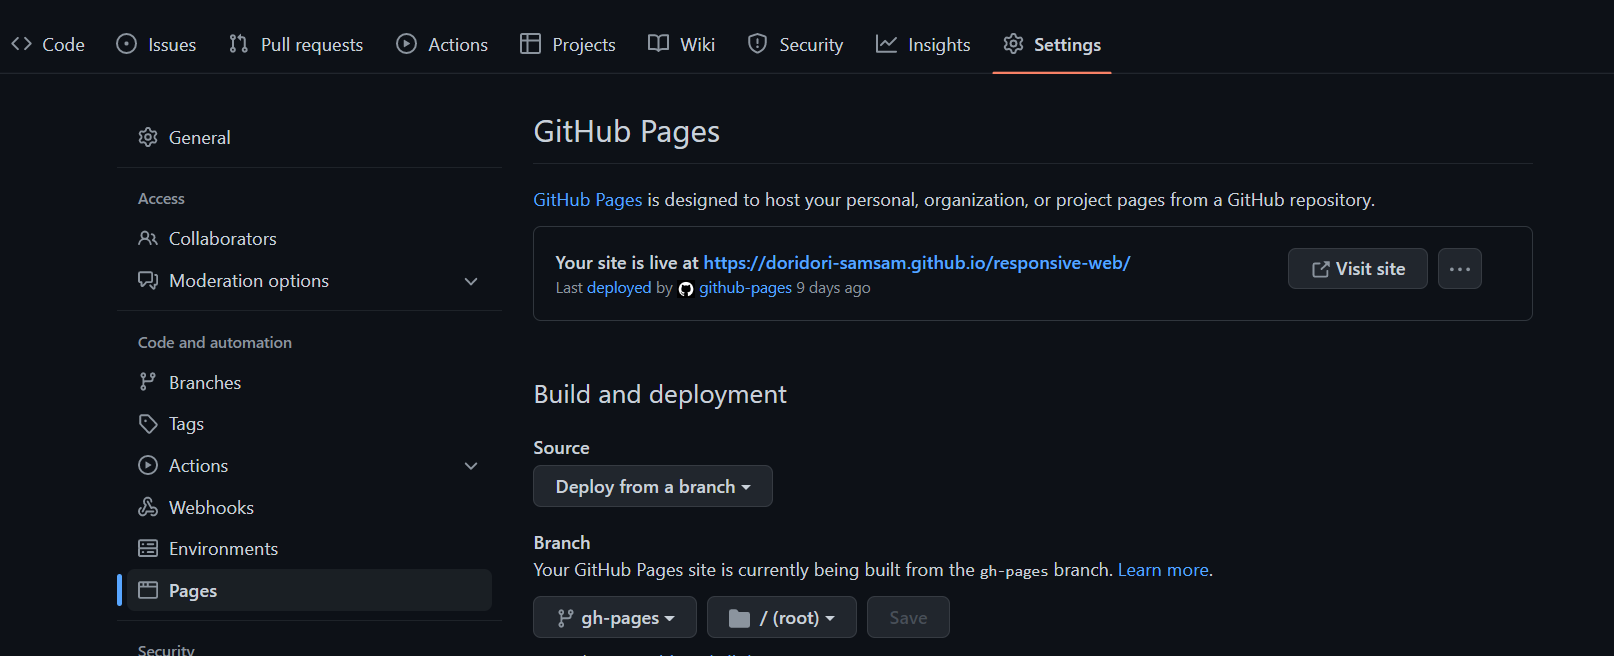Click the Moderation options comment icon

148,281
